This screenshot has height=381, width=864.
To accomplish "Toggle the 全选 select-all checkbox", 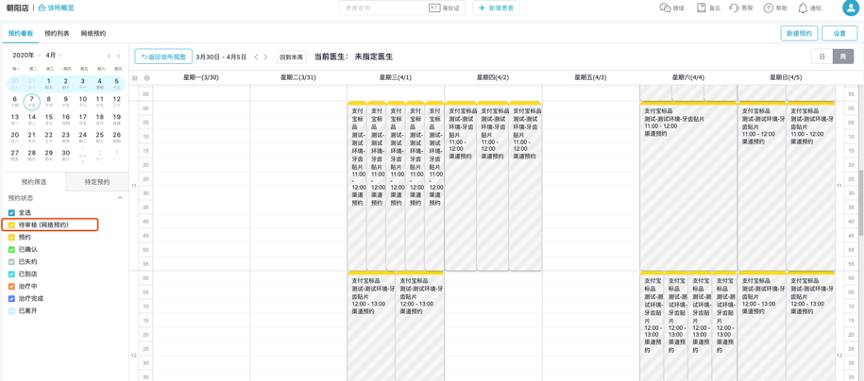I will pyautogui.click(x=12, y=212).
